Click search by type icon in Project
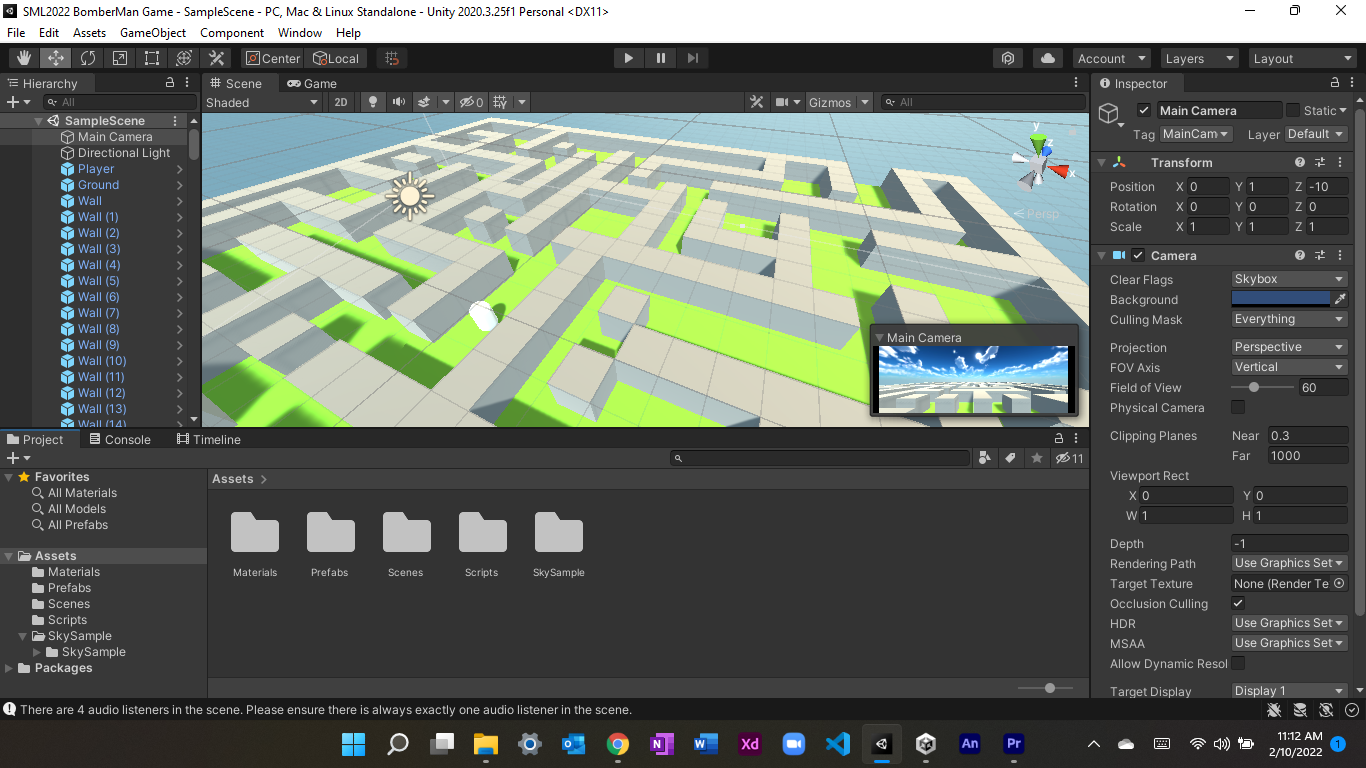The height and width of the screenshot is (768, 1366). pos(985,458)
